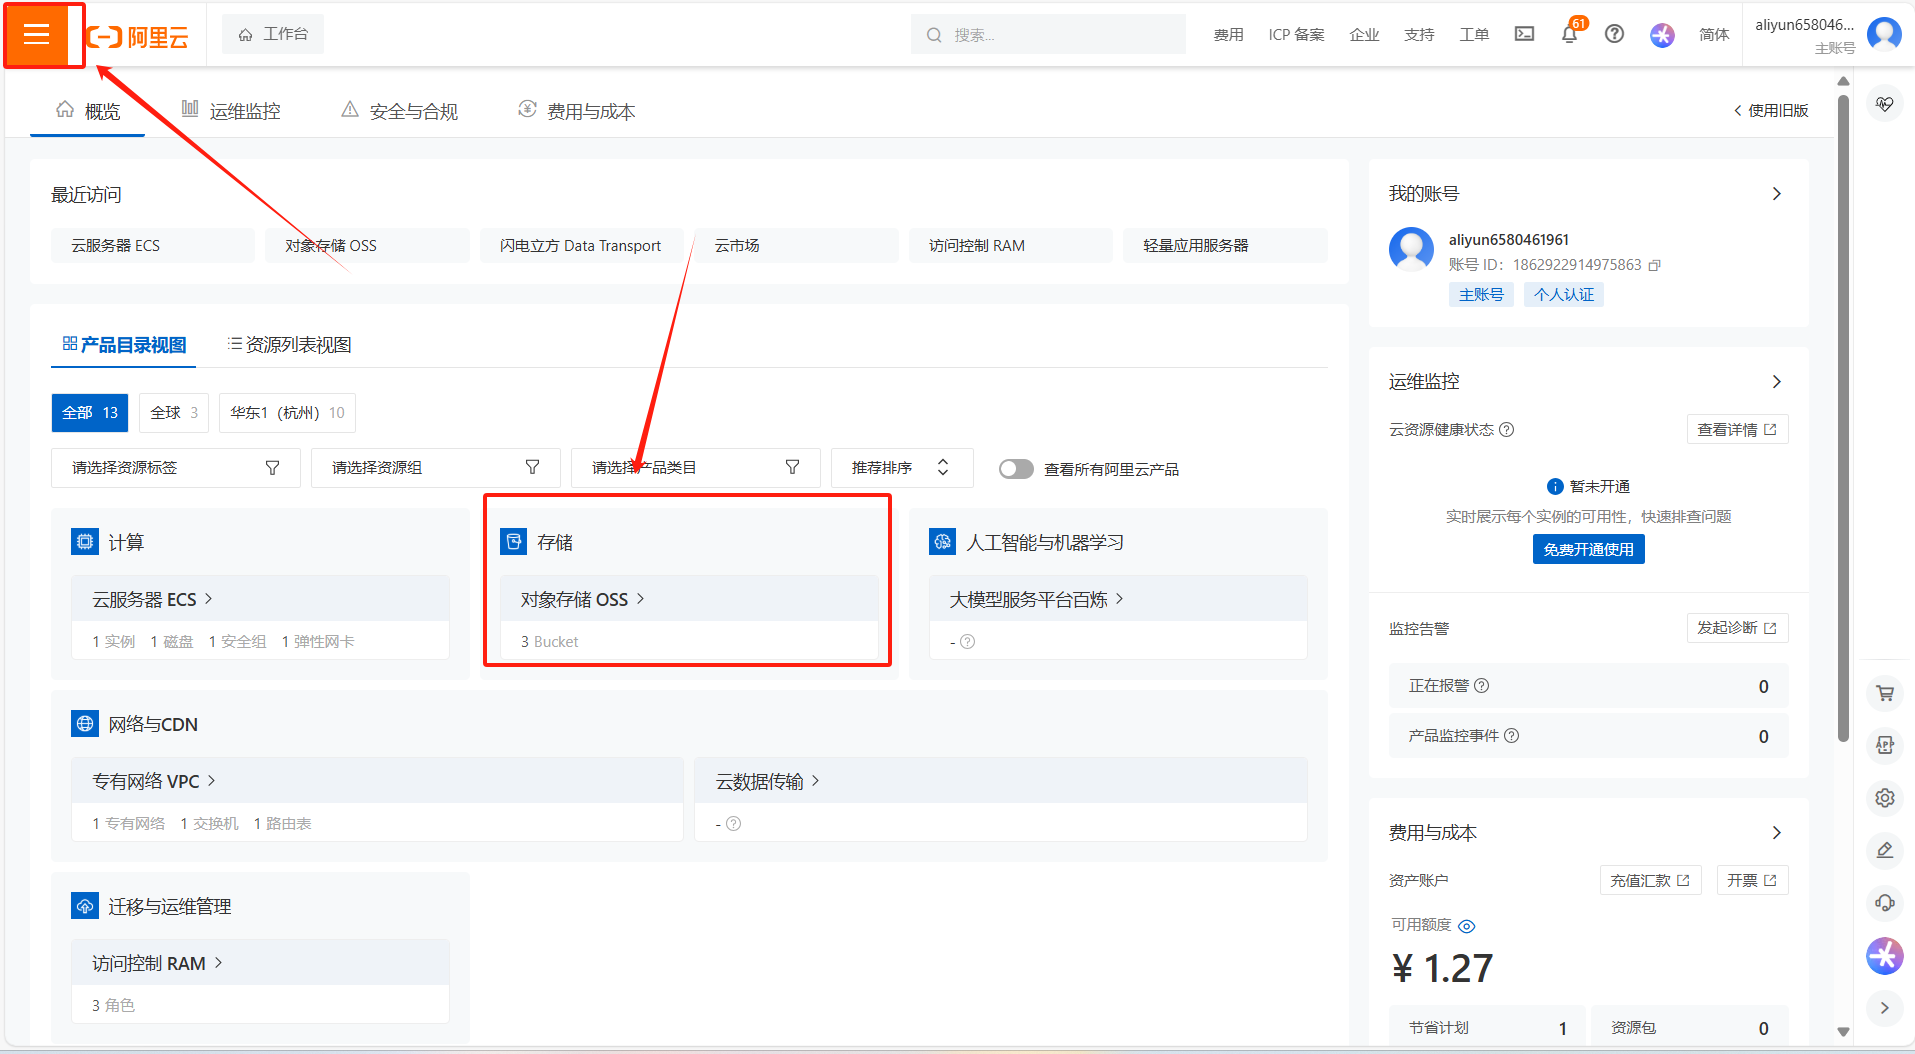Open the Cloud Shell terminal icon
Viewport: 1915px width, 1054px height.
coord(1524,34)
